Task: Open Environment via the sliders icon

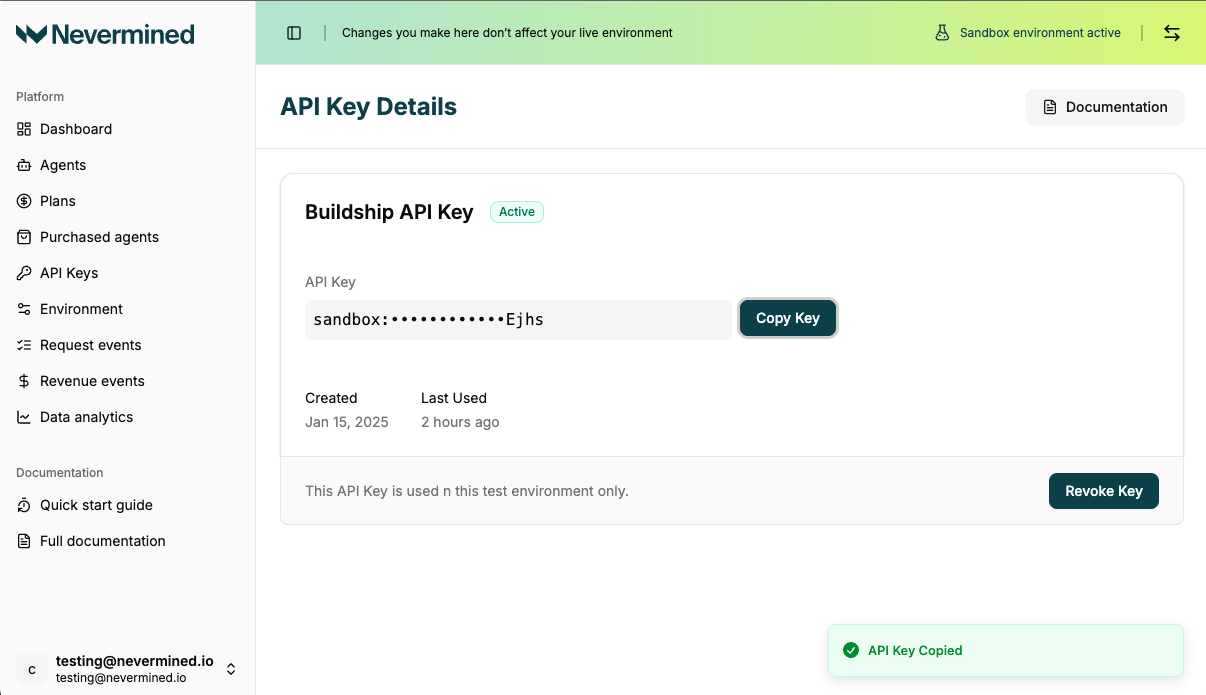Action: tap(22, 309)
